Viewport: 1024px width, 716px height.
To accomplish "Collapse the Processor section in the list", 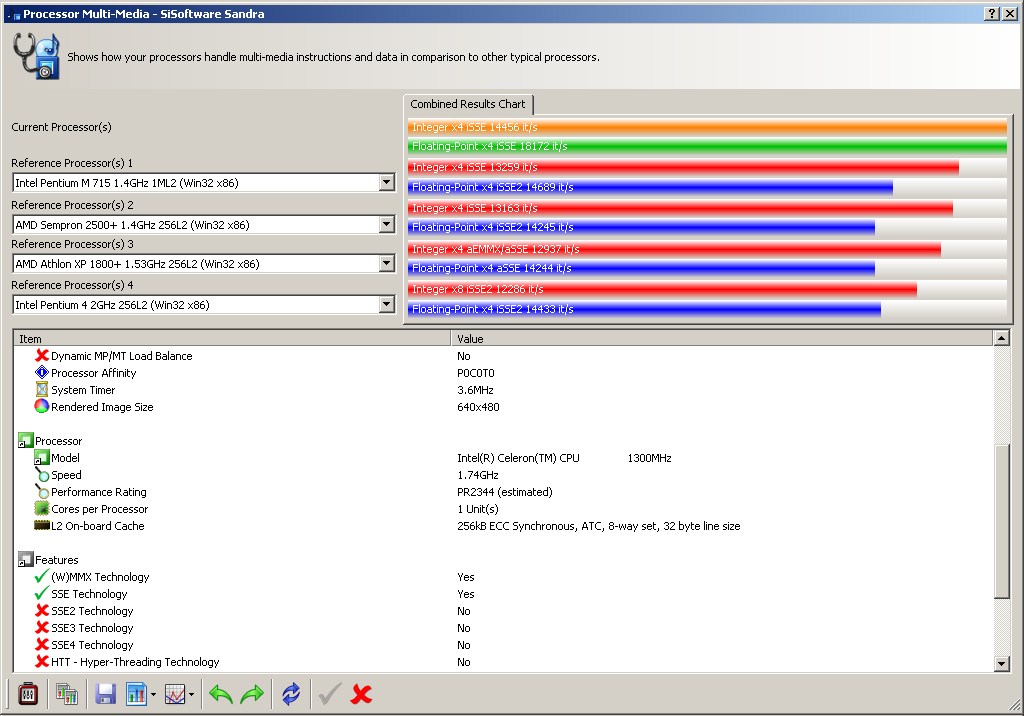I will [x=25, y=440].
